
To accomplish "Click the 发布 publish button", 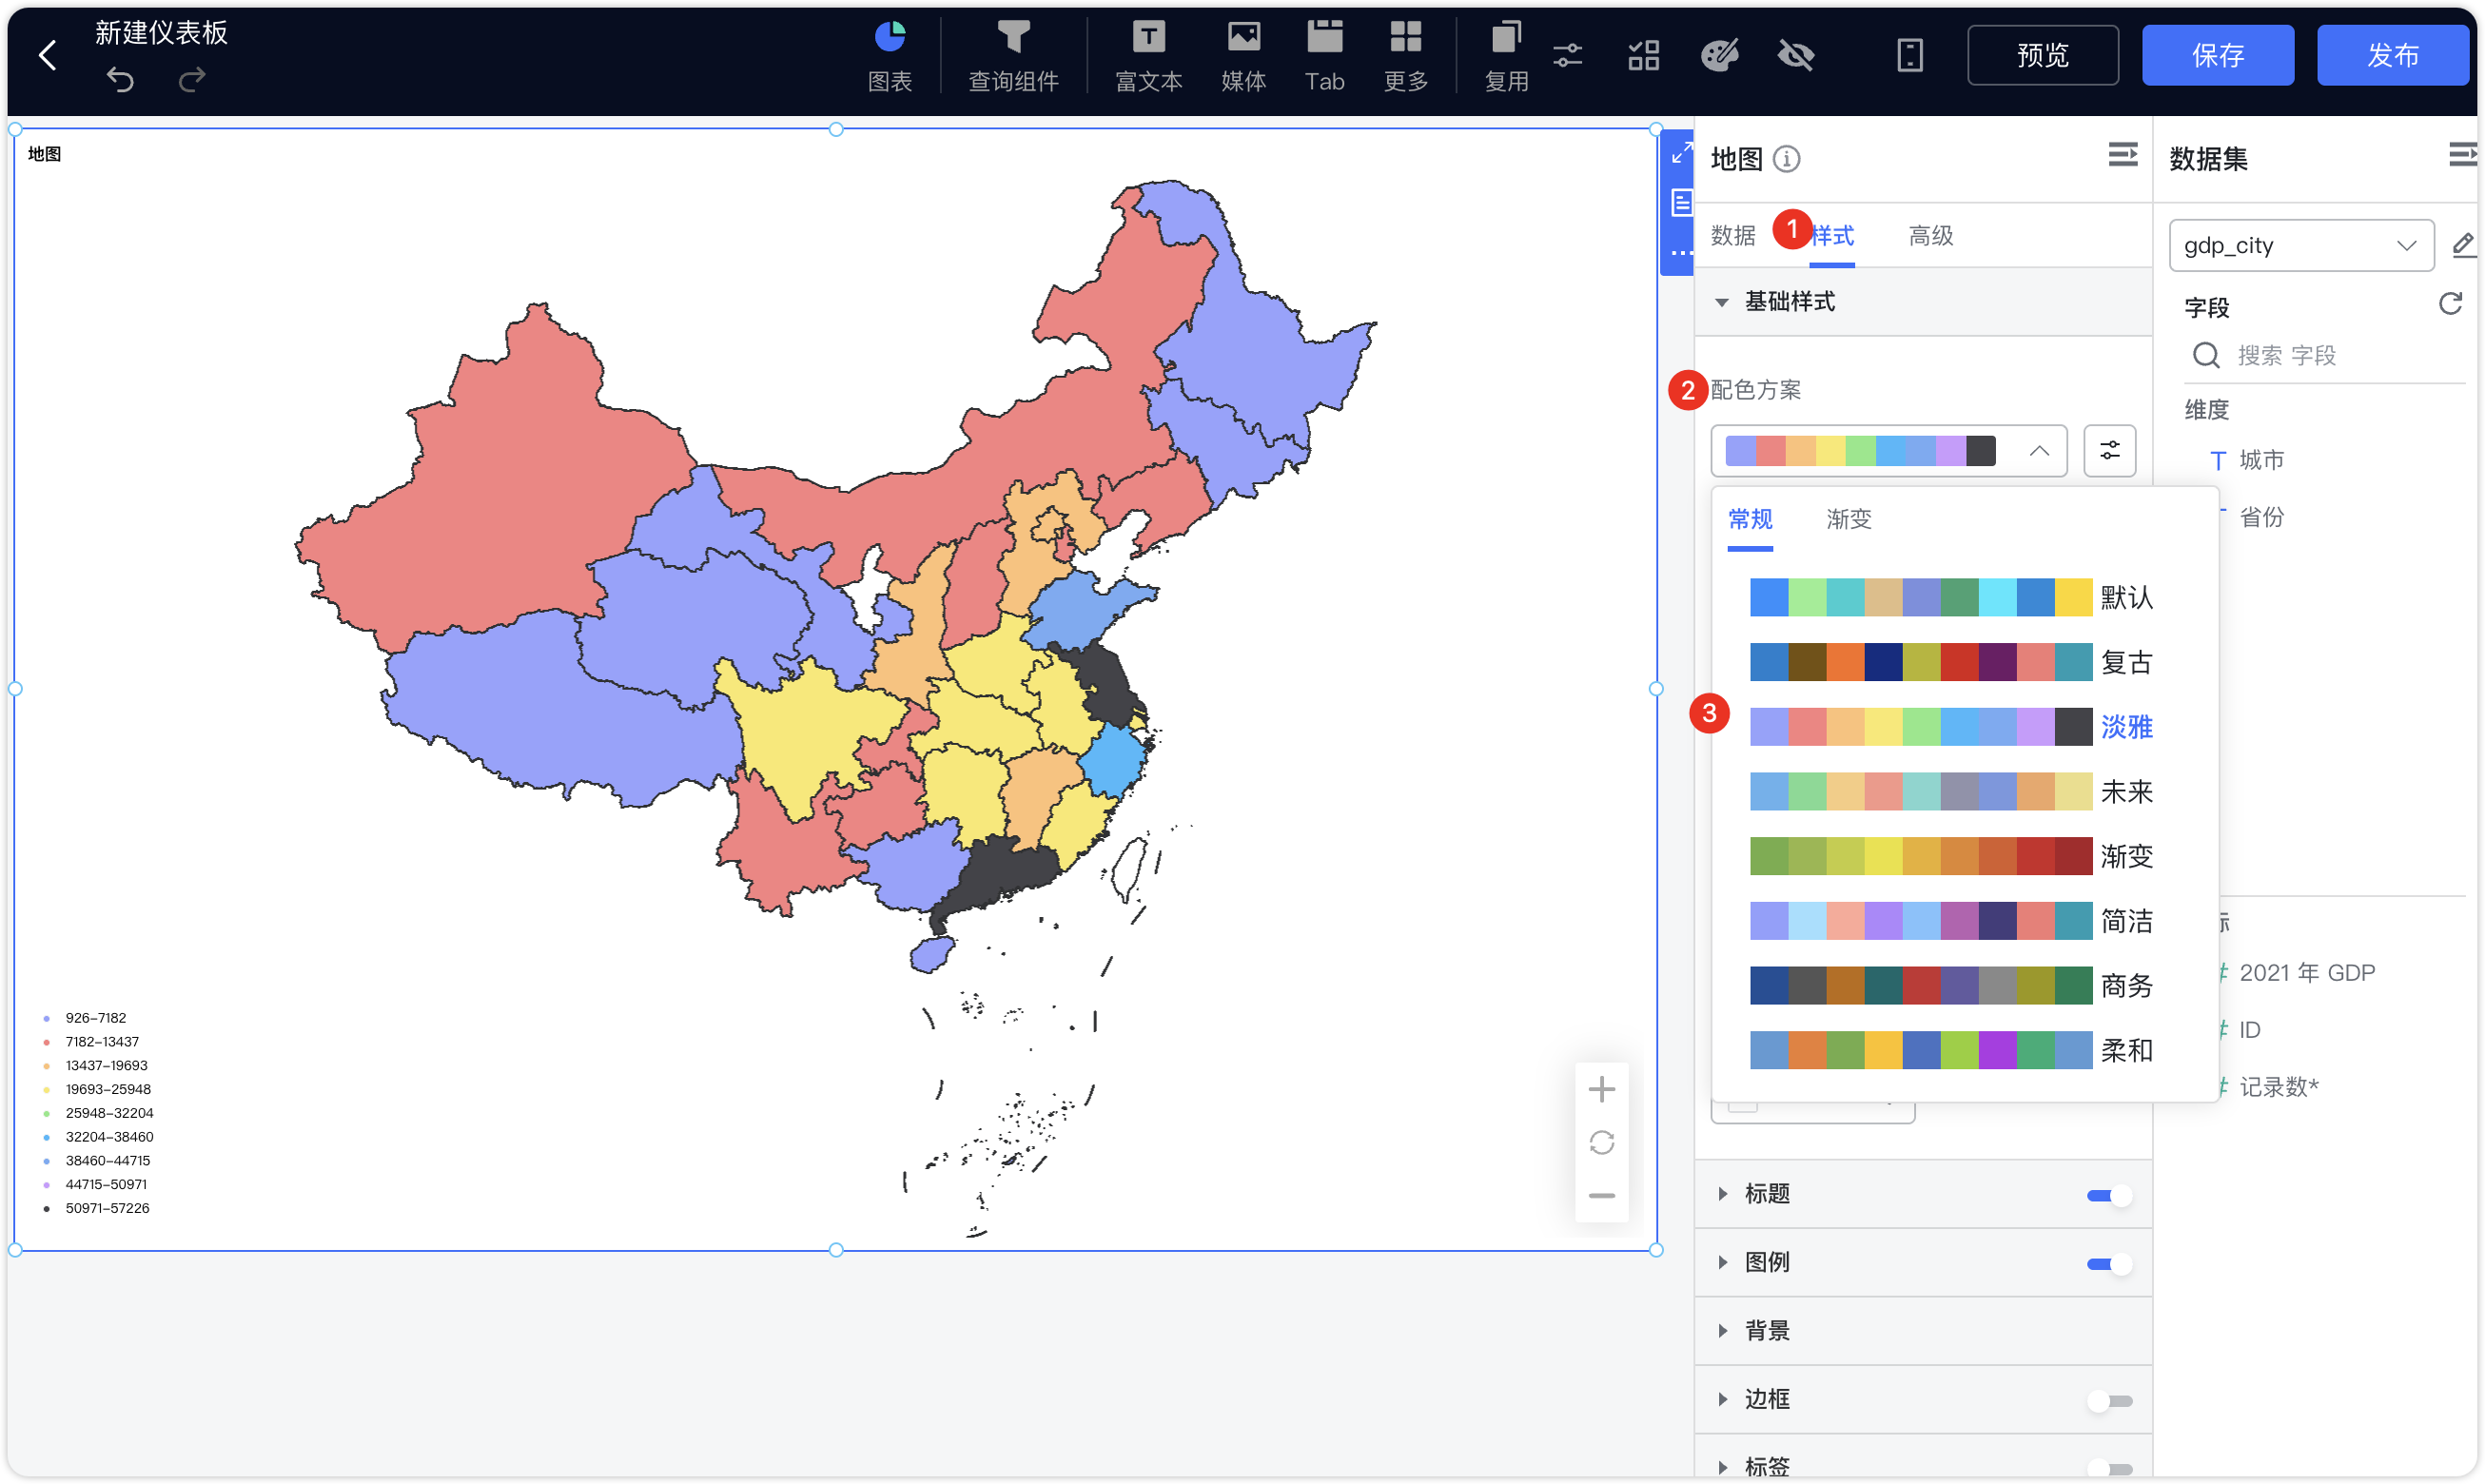I will point(2393,55).
